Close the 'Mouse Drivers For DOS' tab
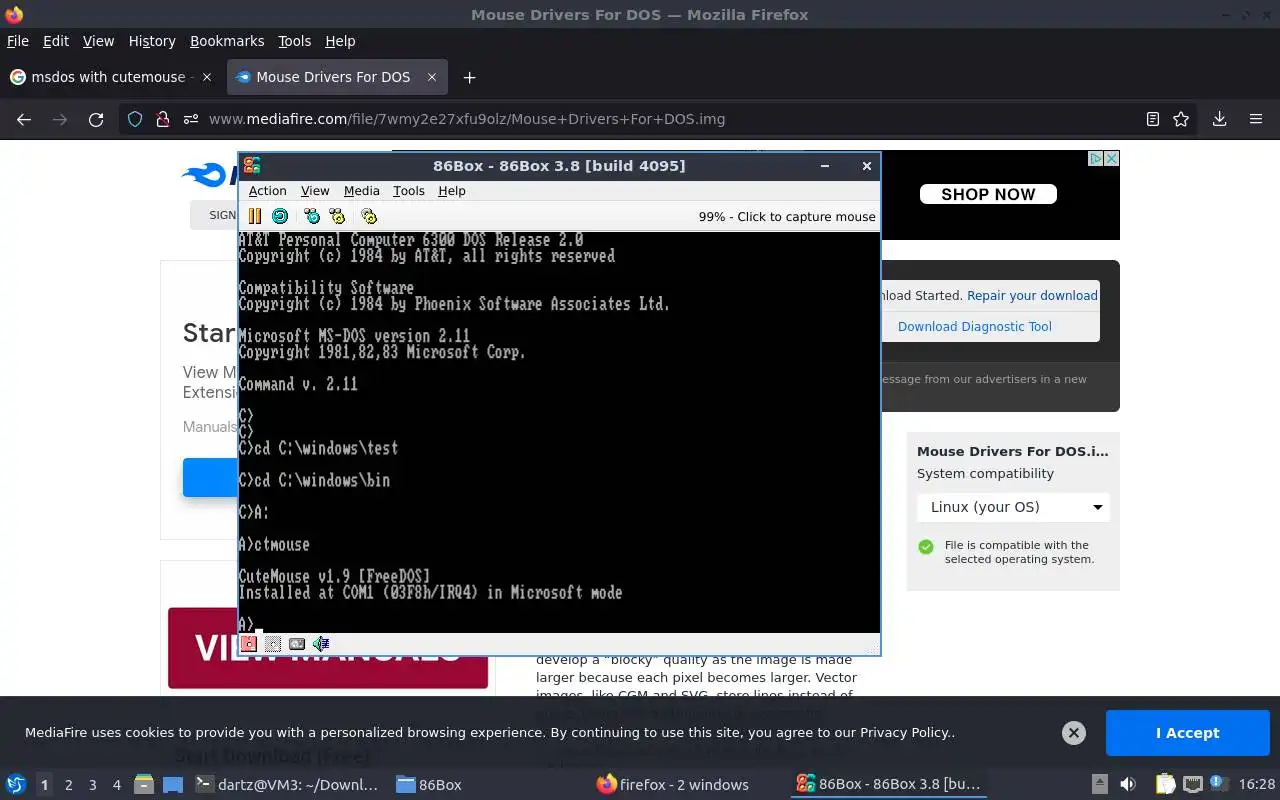This screenshot has height=800, width=1280. [432, 77]
